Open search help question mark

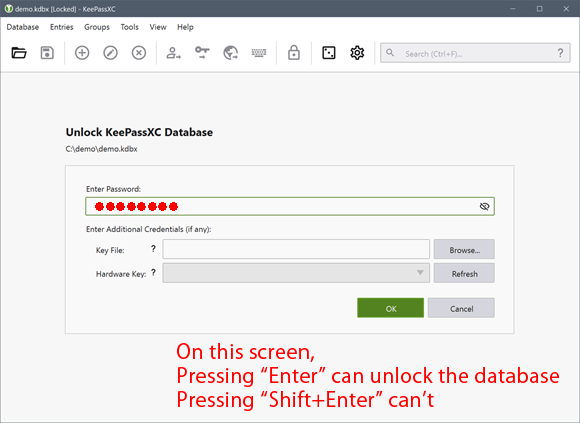point(560,53)
